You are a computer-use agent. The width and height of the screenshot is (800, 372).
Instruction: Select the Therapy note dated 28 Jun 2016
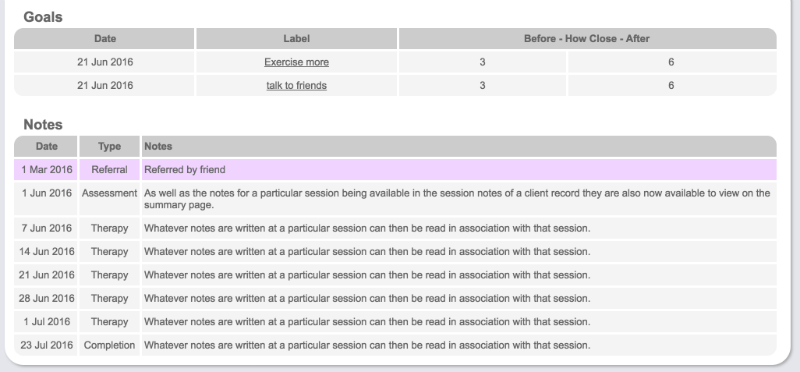395,299
